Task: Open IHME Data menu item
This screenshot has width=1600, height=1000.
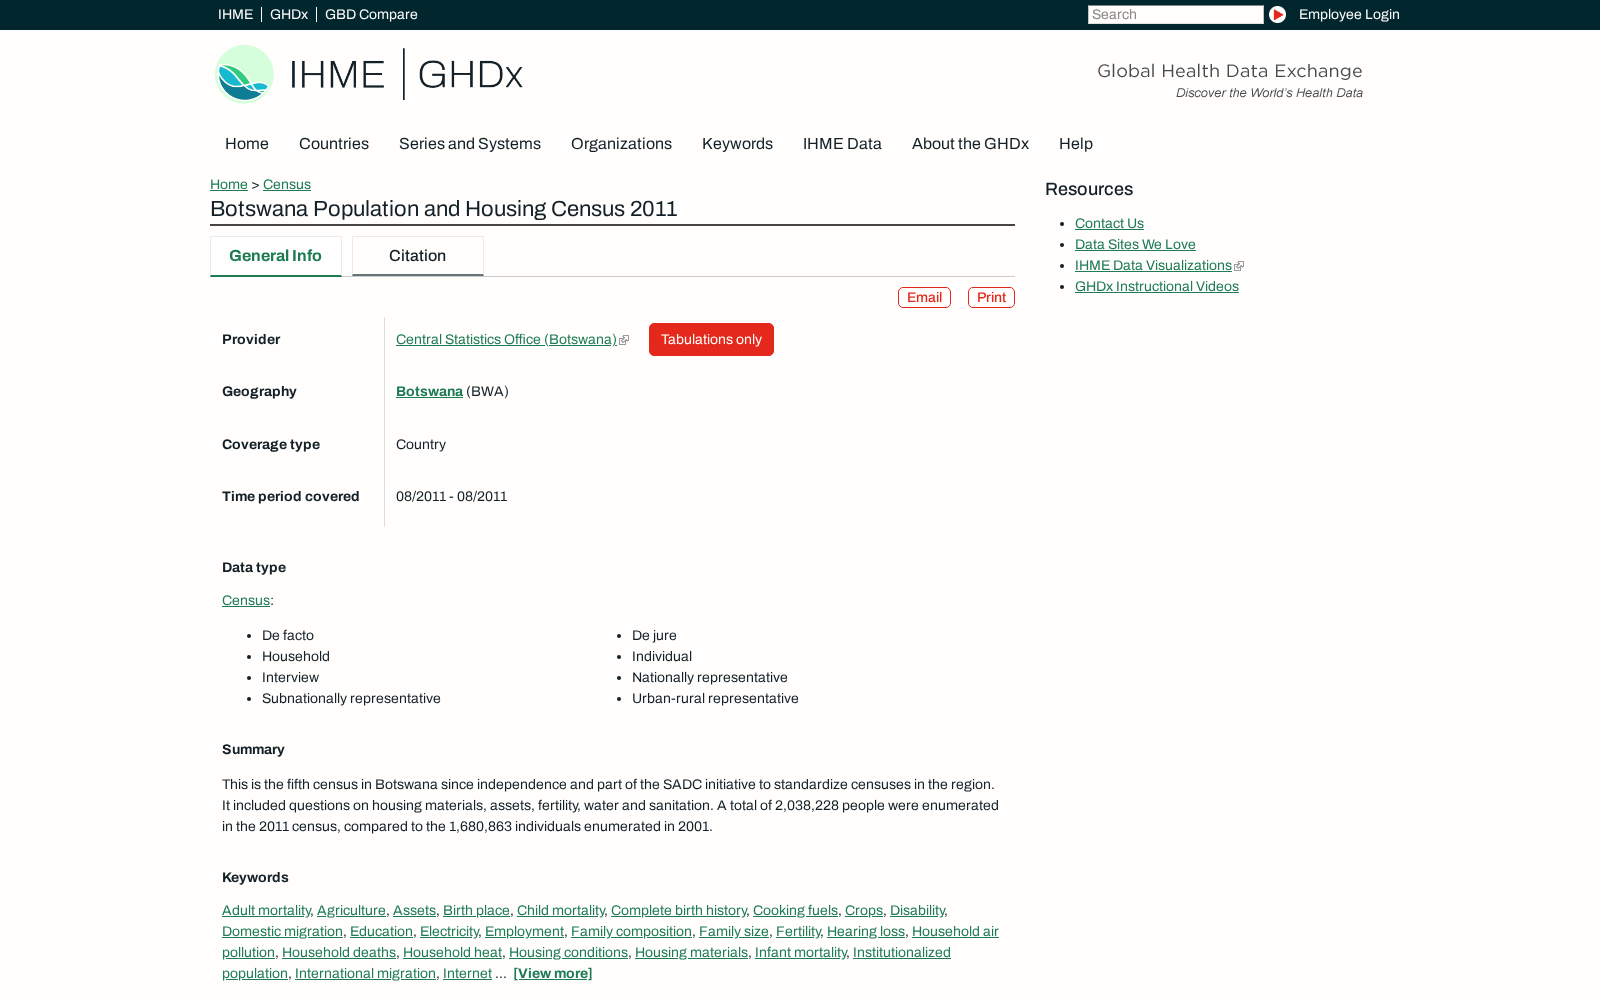Action: (842, 144)
